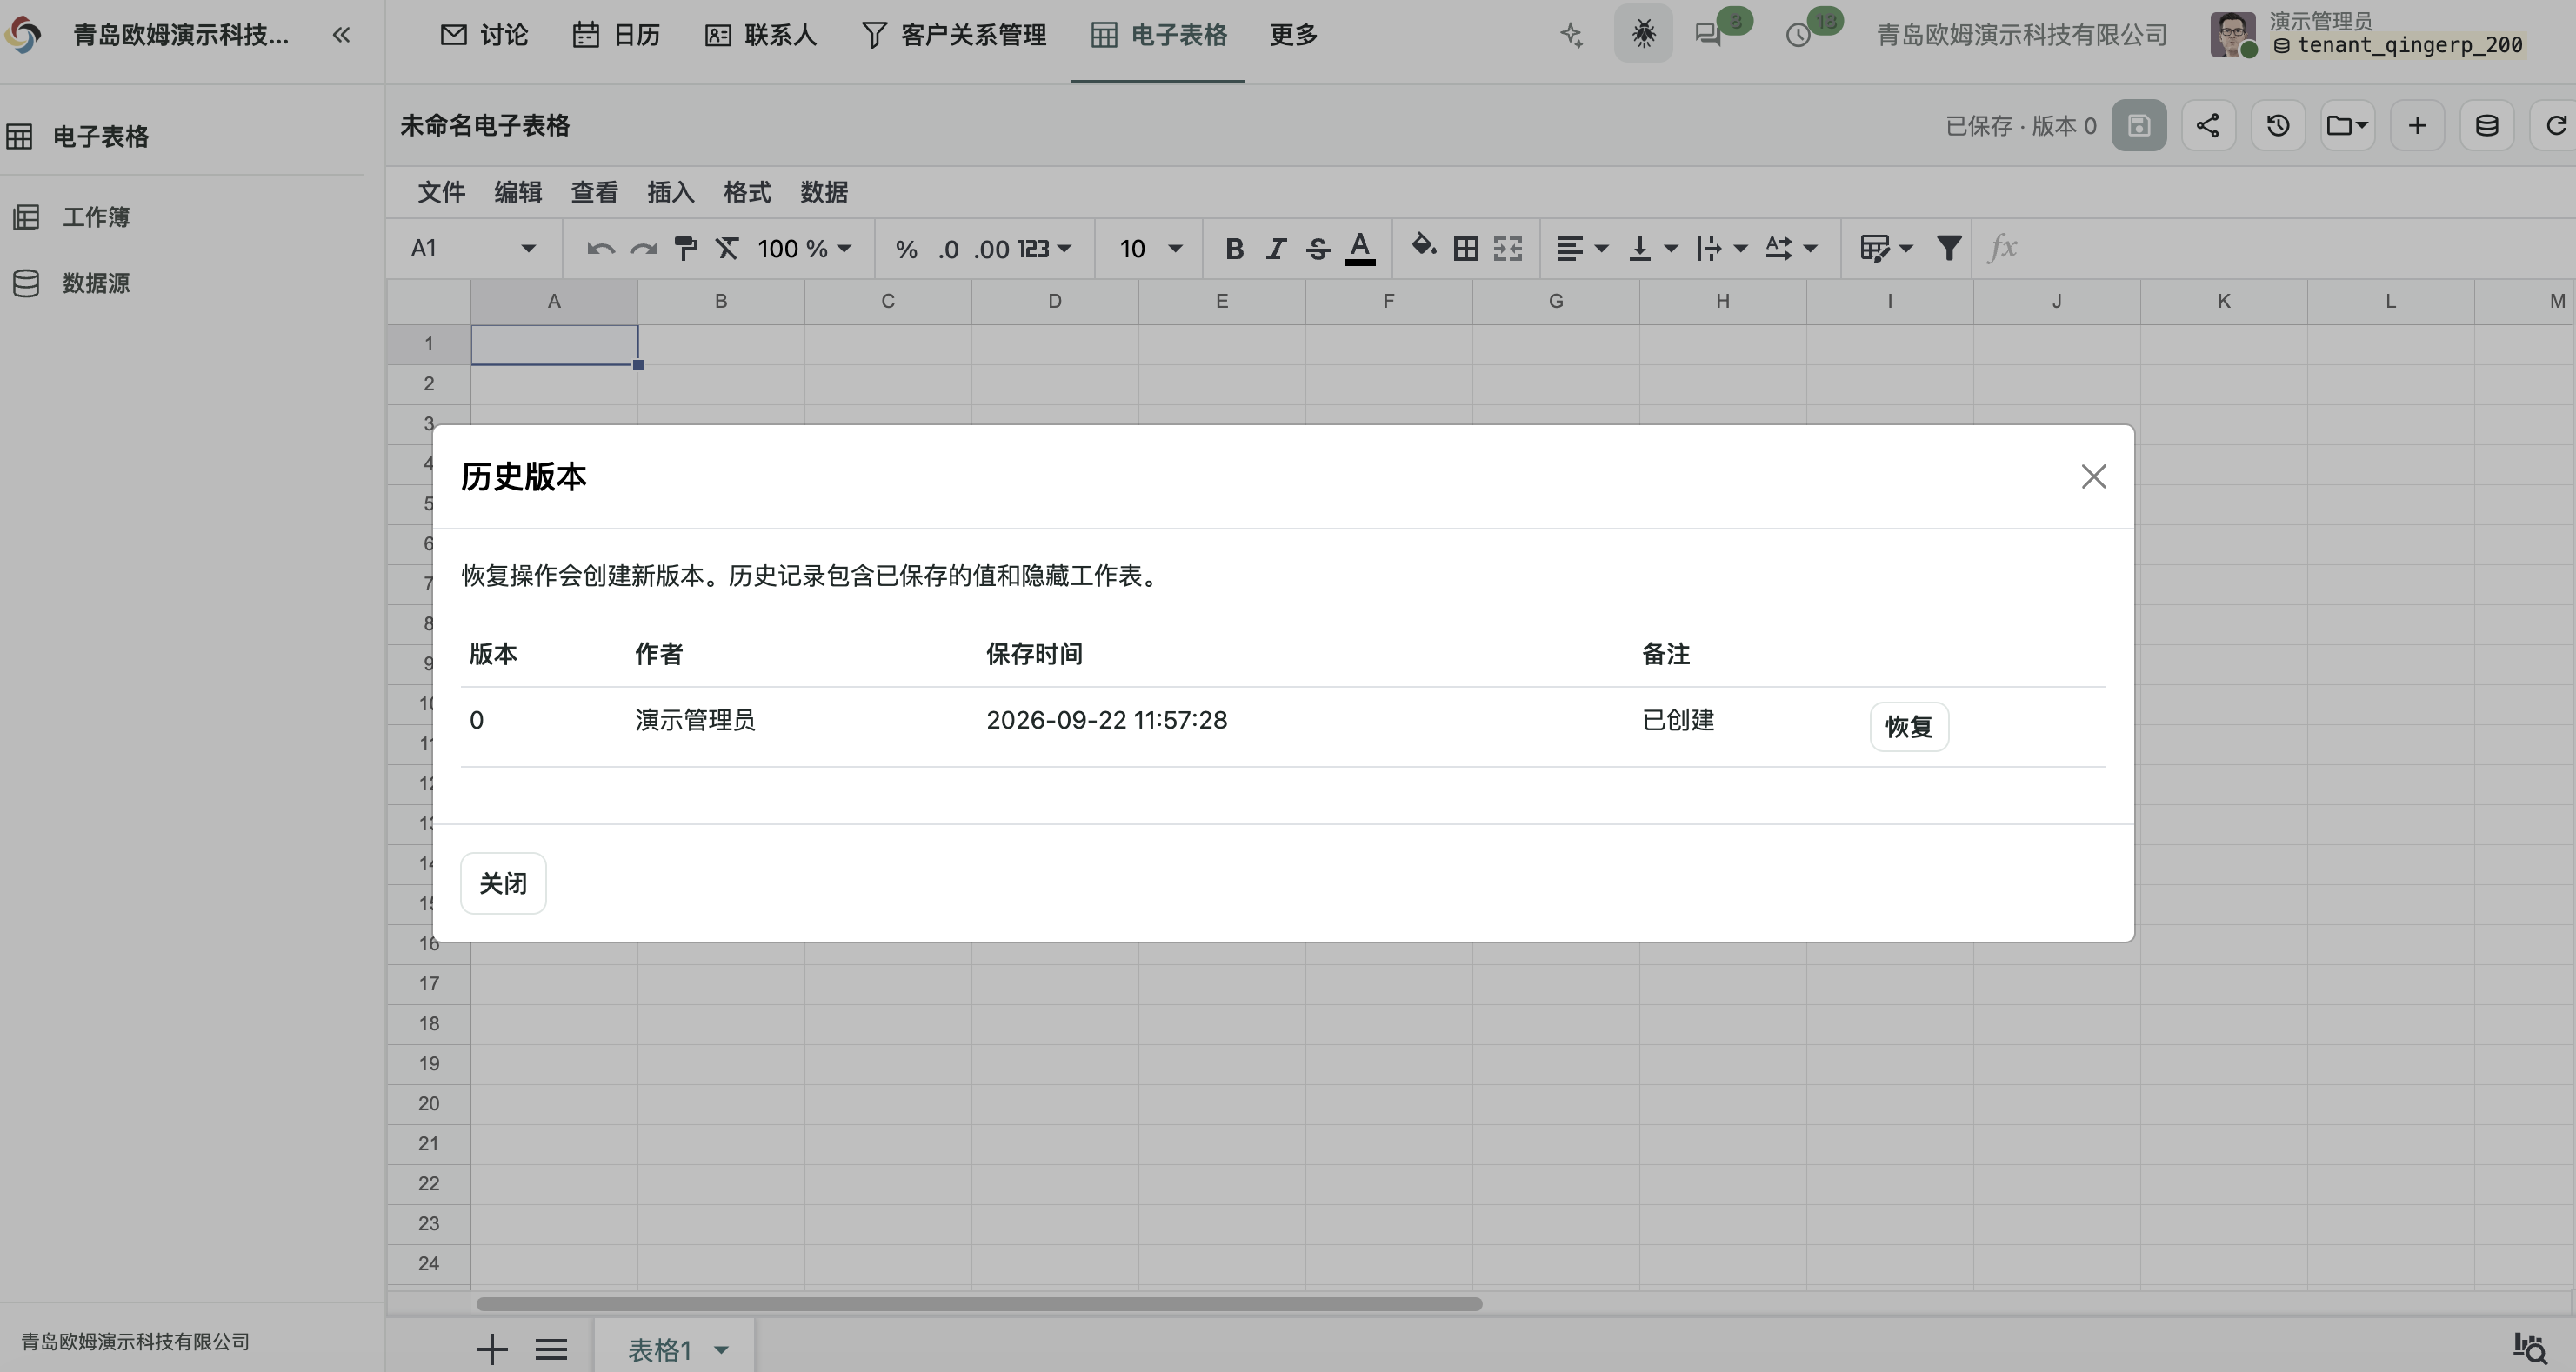2576x1372 pixels.
Task: Open the fill color bucket
Action: click(x=1423, y=246)
